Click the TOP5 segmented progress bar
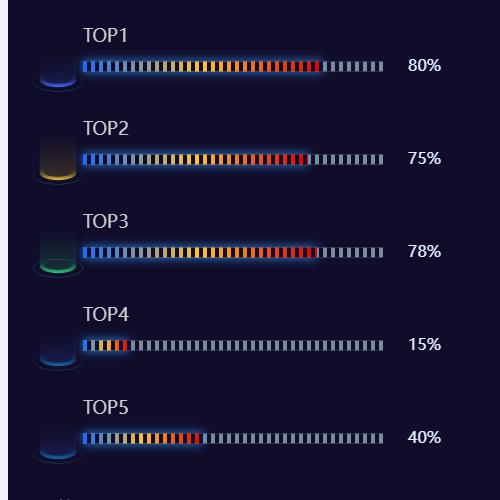The image size is (500, 500). click(x=233, y=438)
